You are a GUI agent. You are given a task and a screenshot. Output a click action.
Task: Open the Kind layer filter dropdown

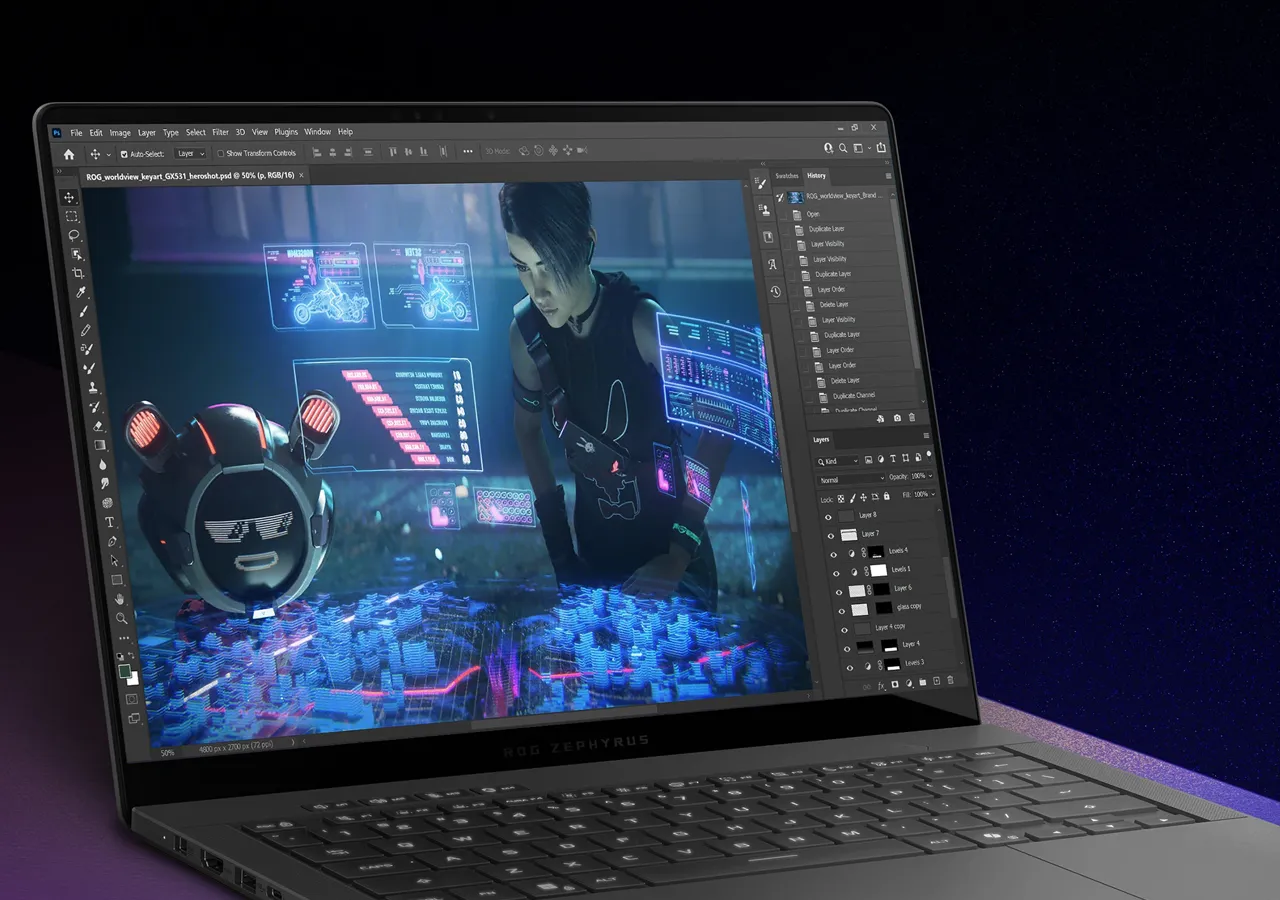coord(838,461)
